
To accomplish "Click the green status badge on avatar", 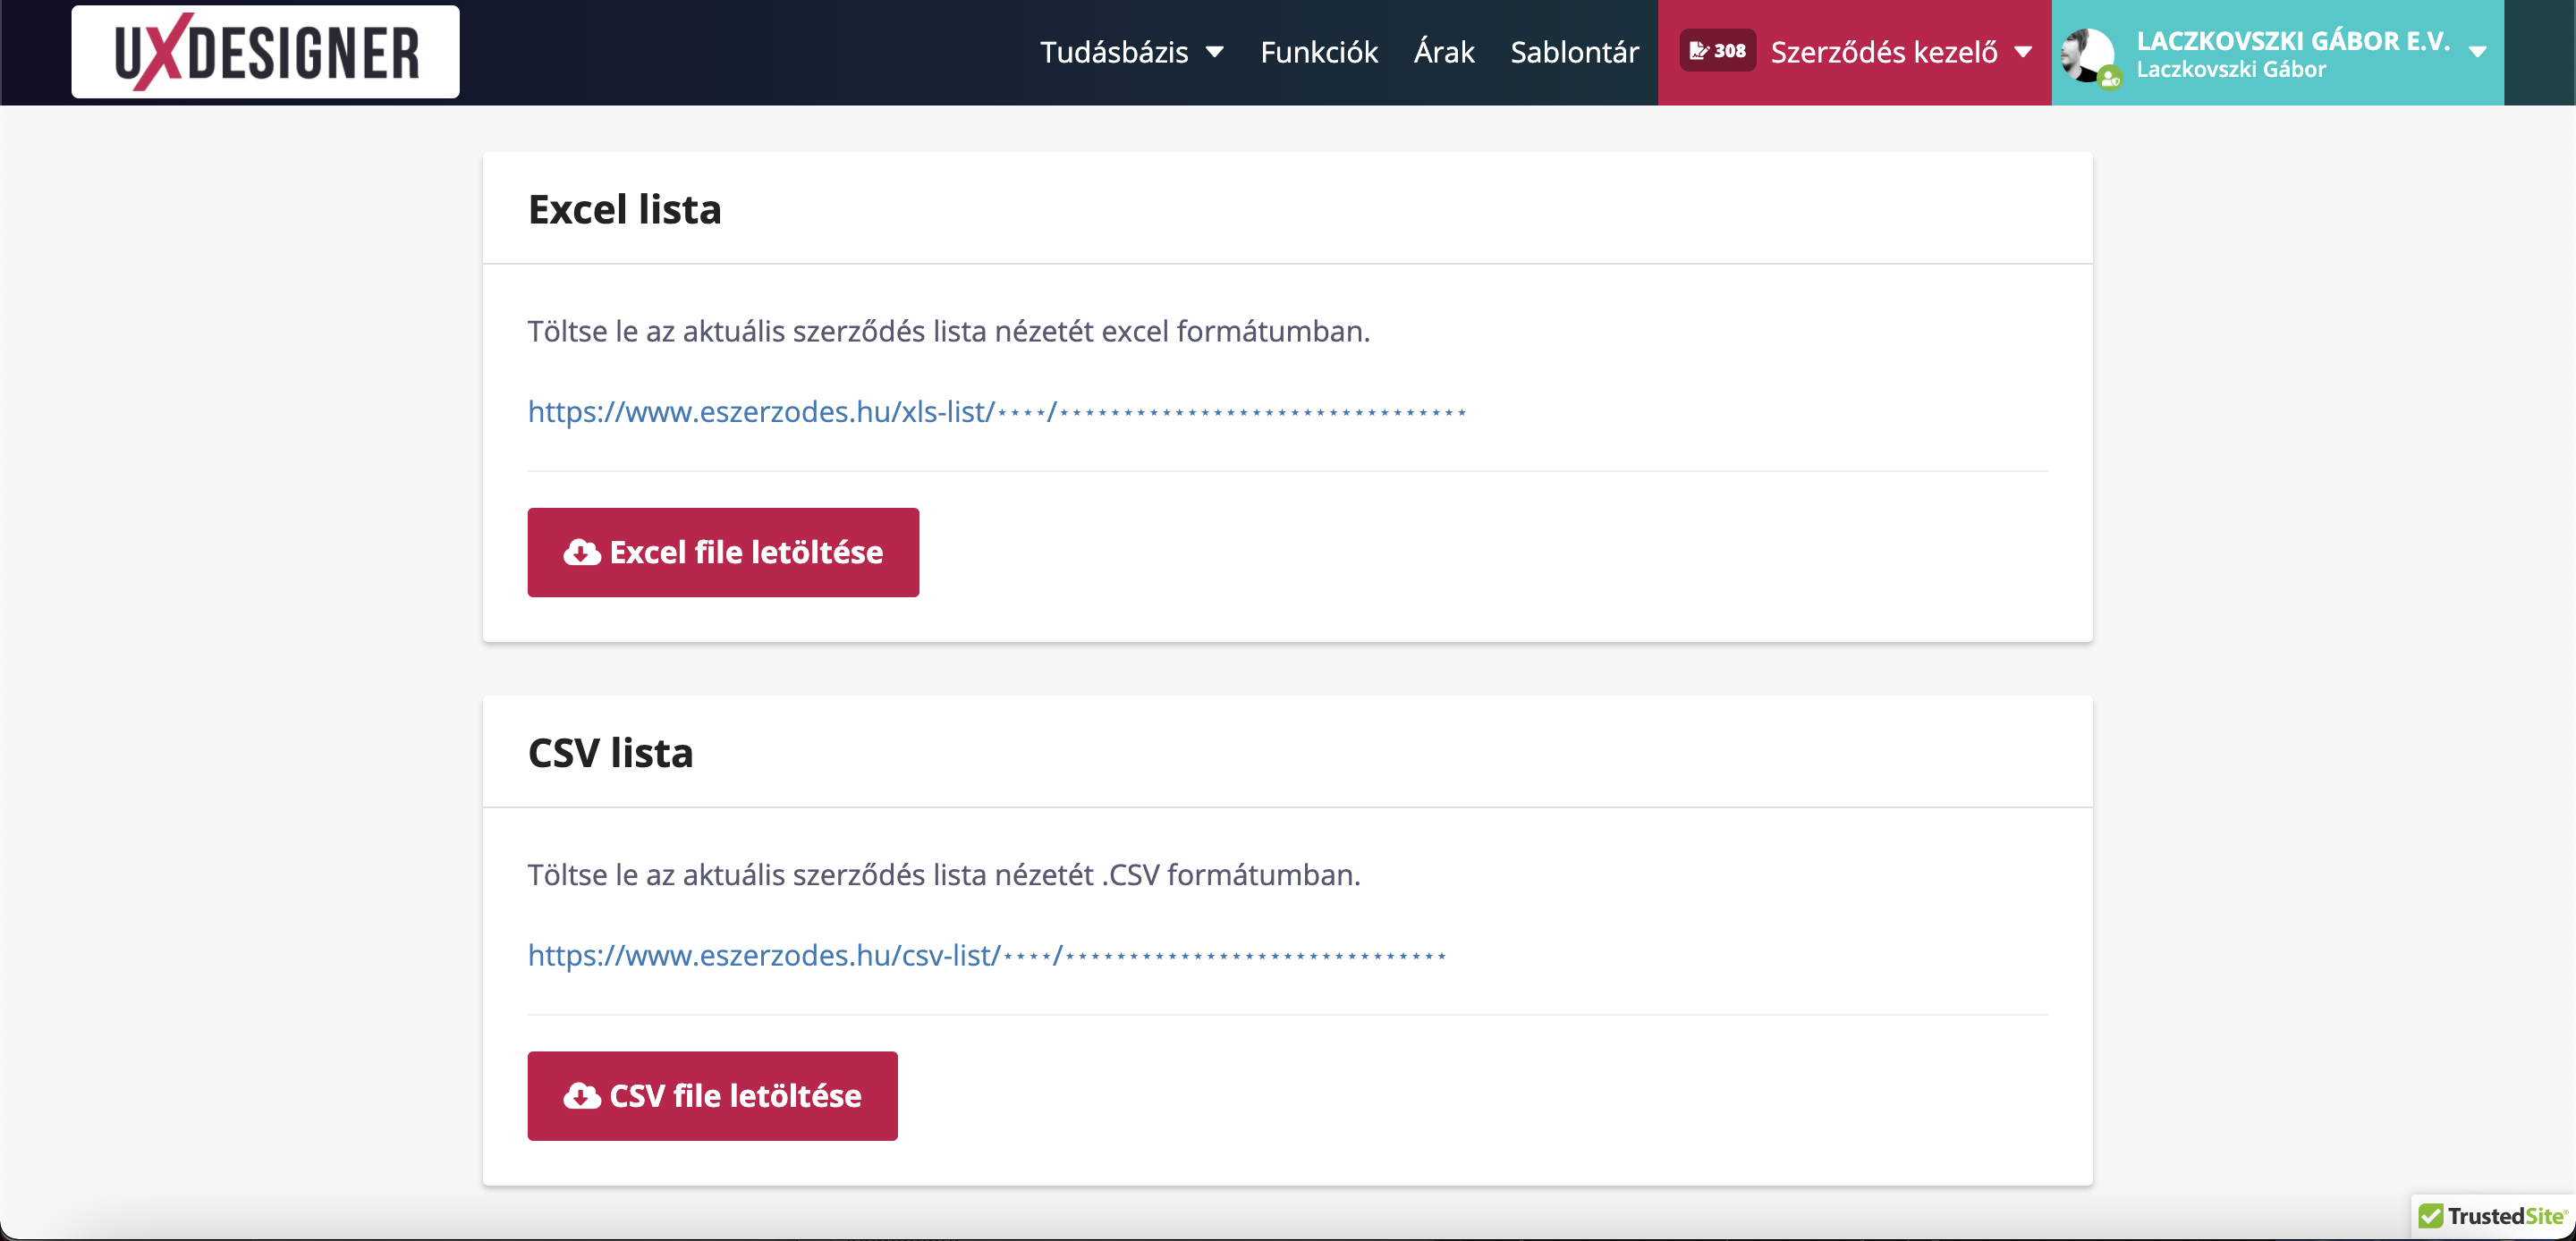I will 2109,79.
